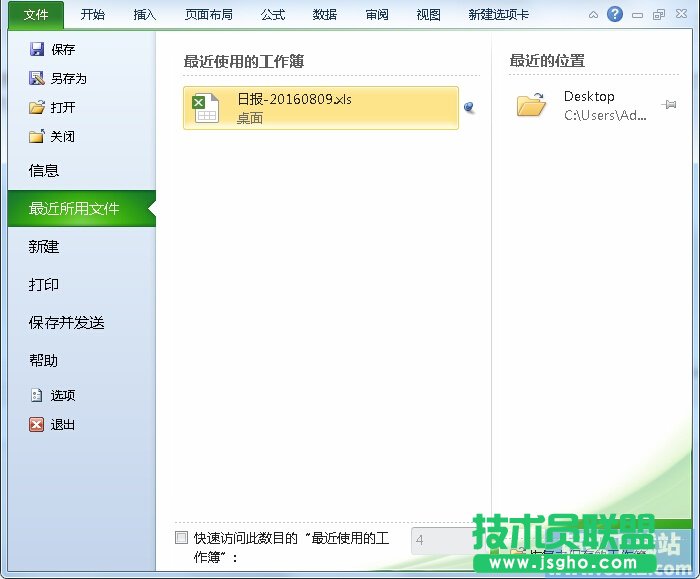The image size is (700, 579).
Task: Pin the Desktop location to recent places
Action: point(669,104)
